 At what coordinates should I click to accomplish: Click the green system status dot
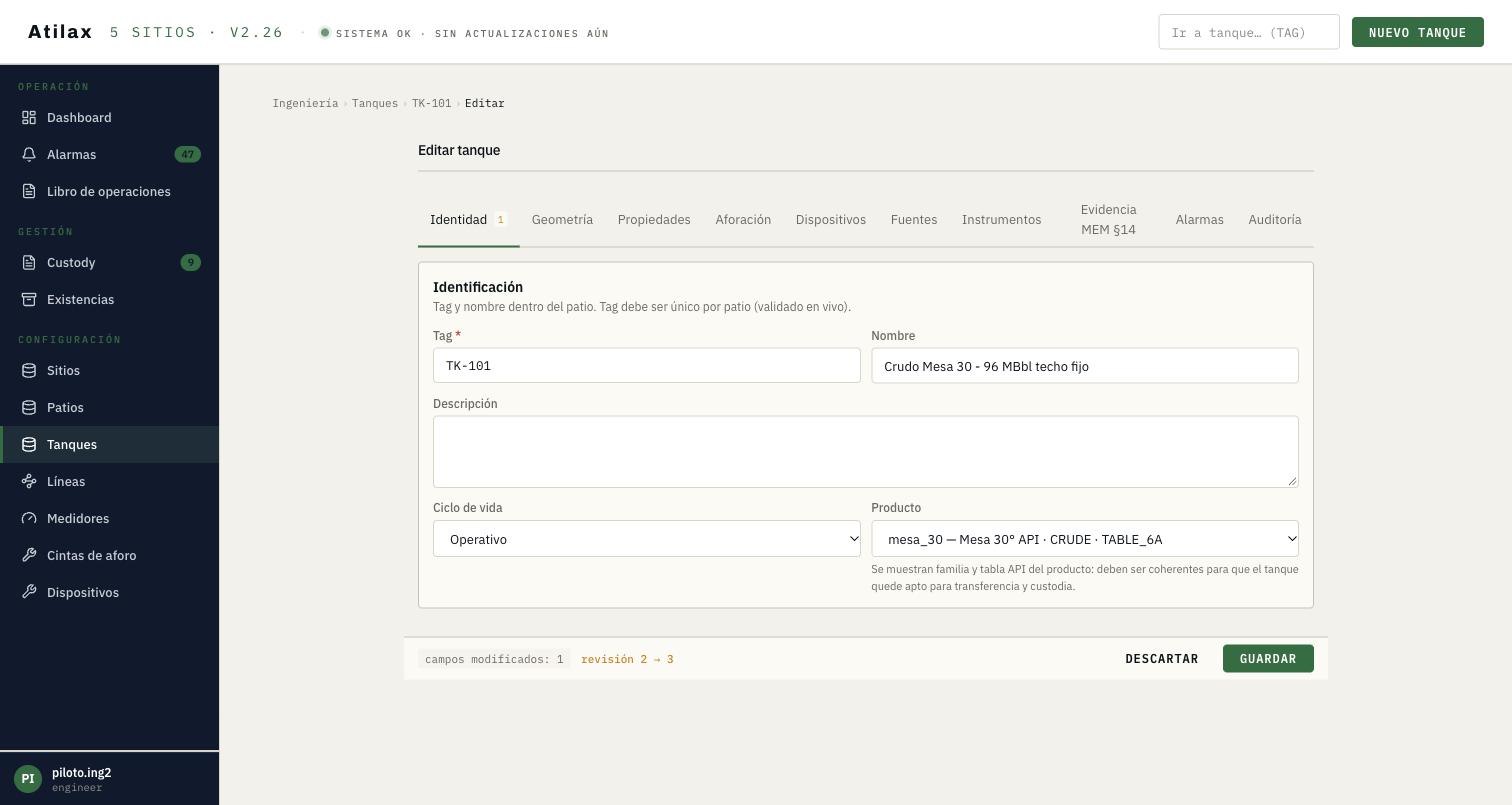coord(325,33)
